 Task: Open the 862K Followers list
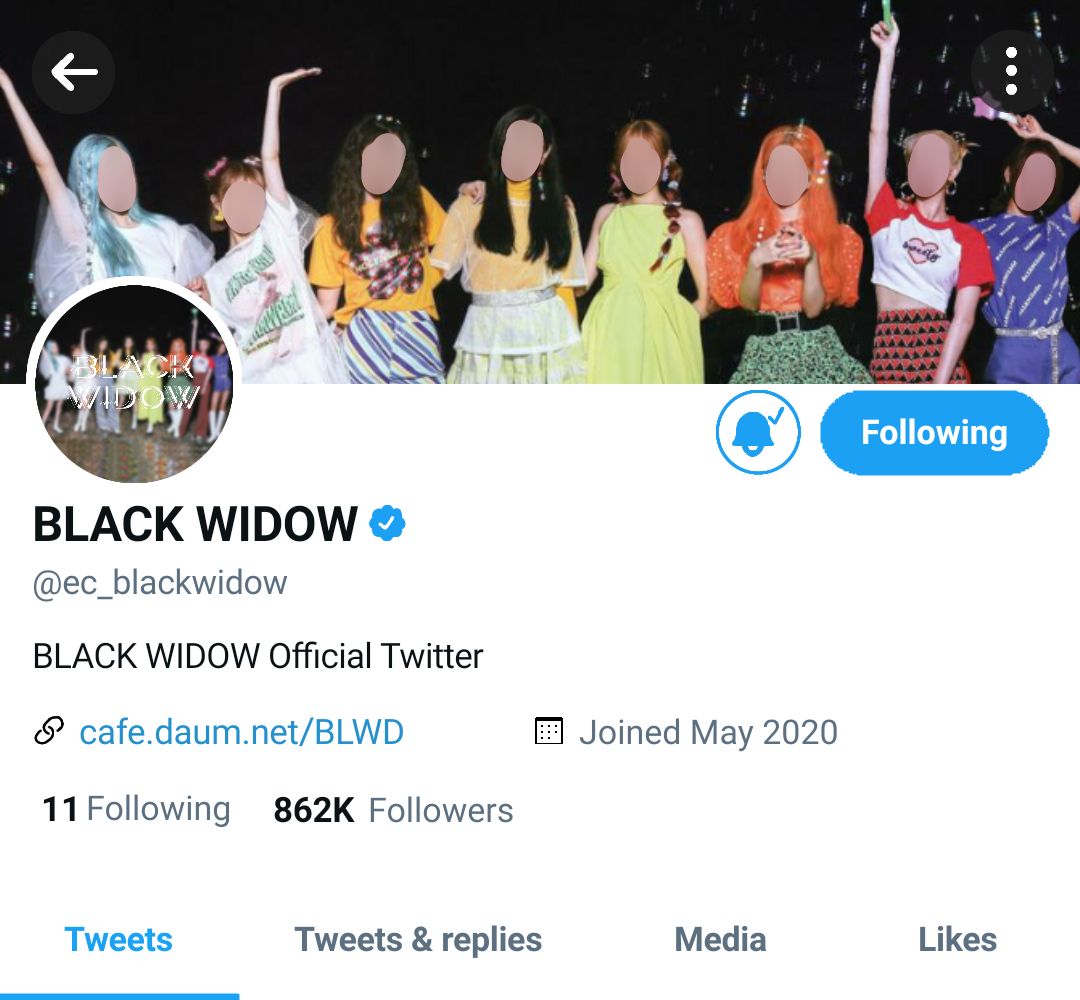393,810
